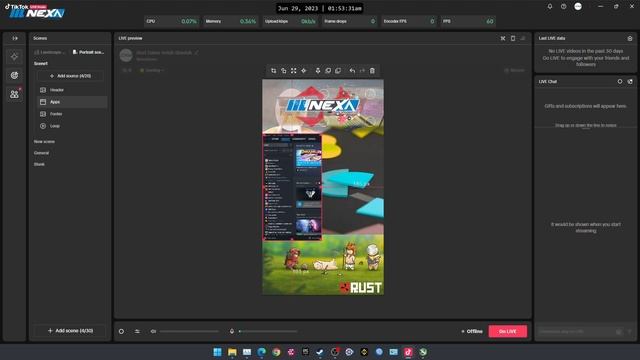Screen dimensions: 640x360
Task: Collapse the left sidebar with the arrow icon
Action: point(15,38)
